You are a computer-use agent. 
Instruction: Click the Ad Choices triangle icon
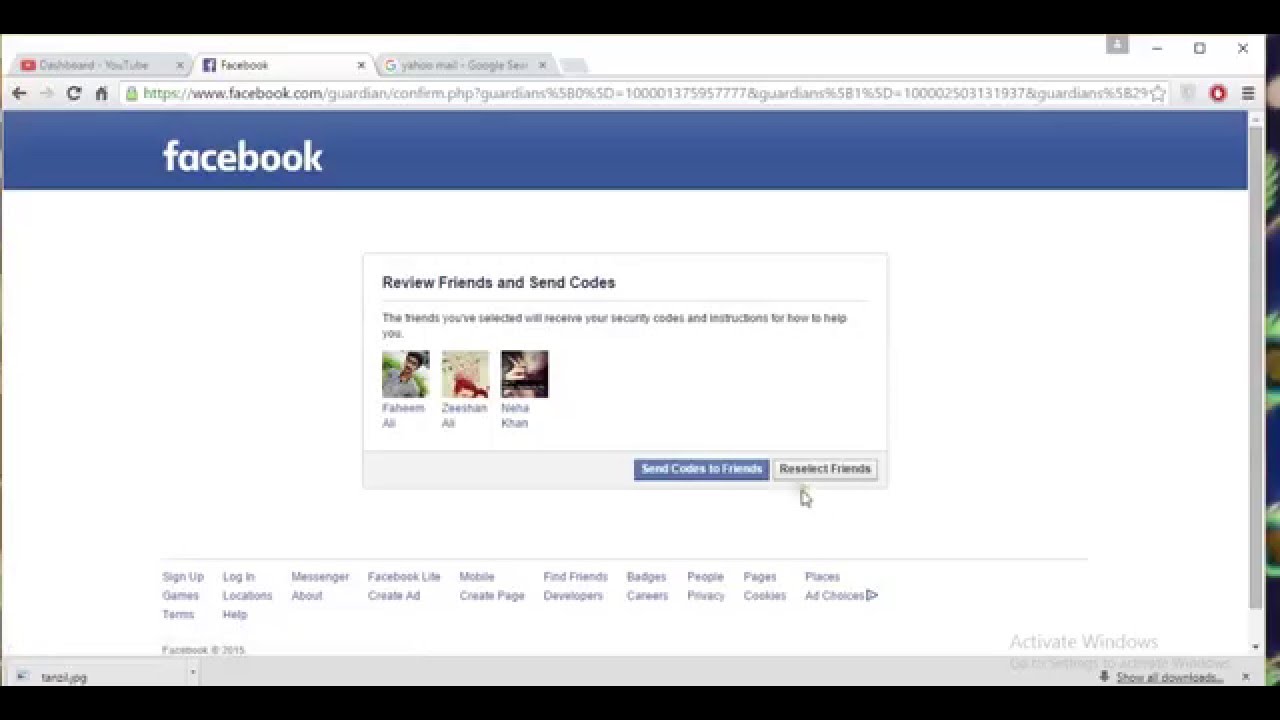872,595
